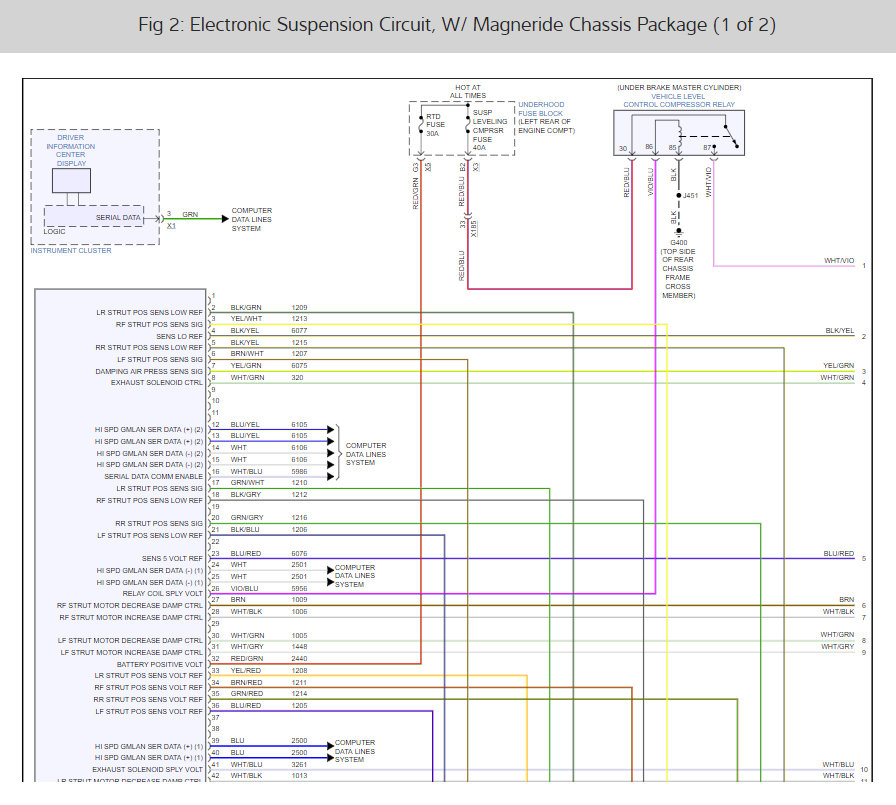
Task: Click the EXHAUST SOLENOID SPLY VOLT label
Action: pyautogui.click(x=147, y=770)
